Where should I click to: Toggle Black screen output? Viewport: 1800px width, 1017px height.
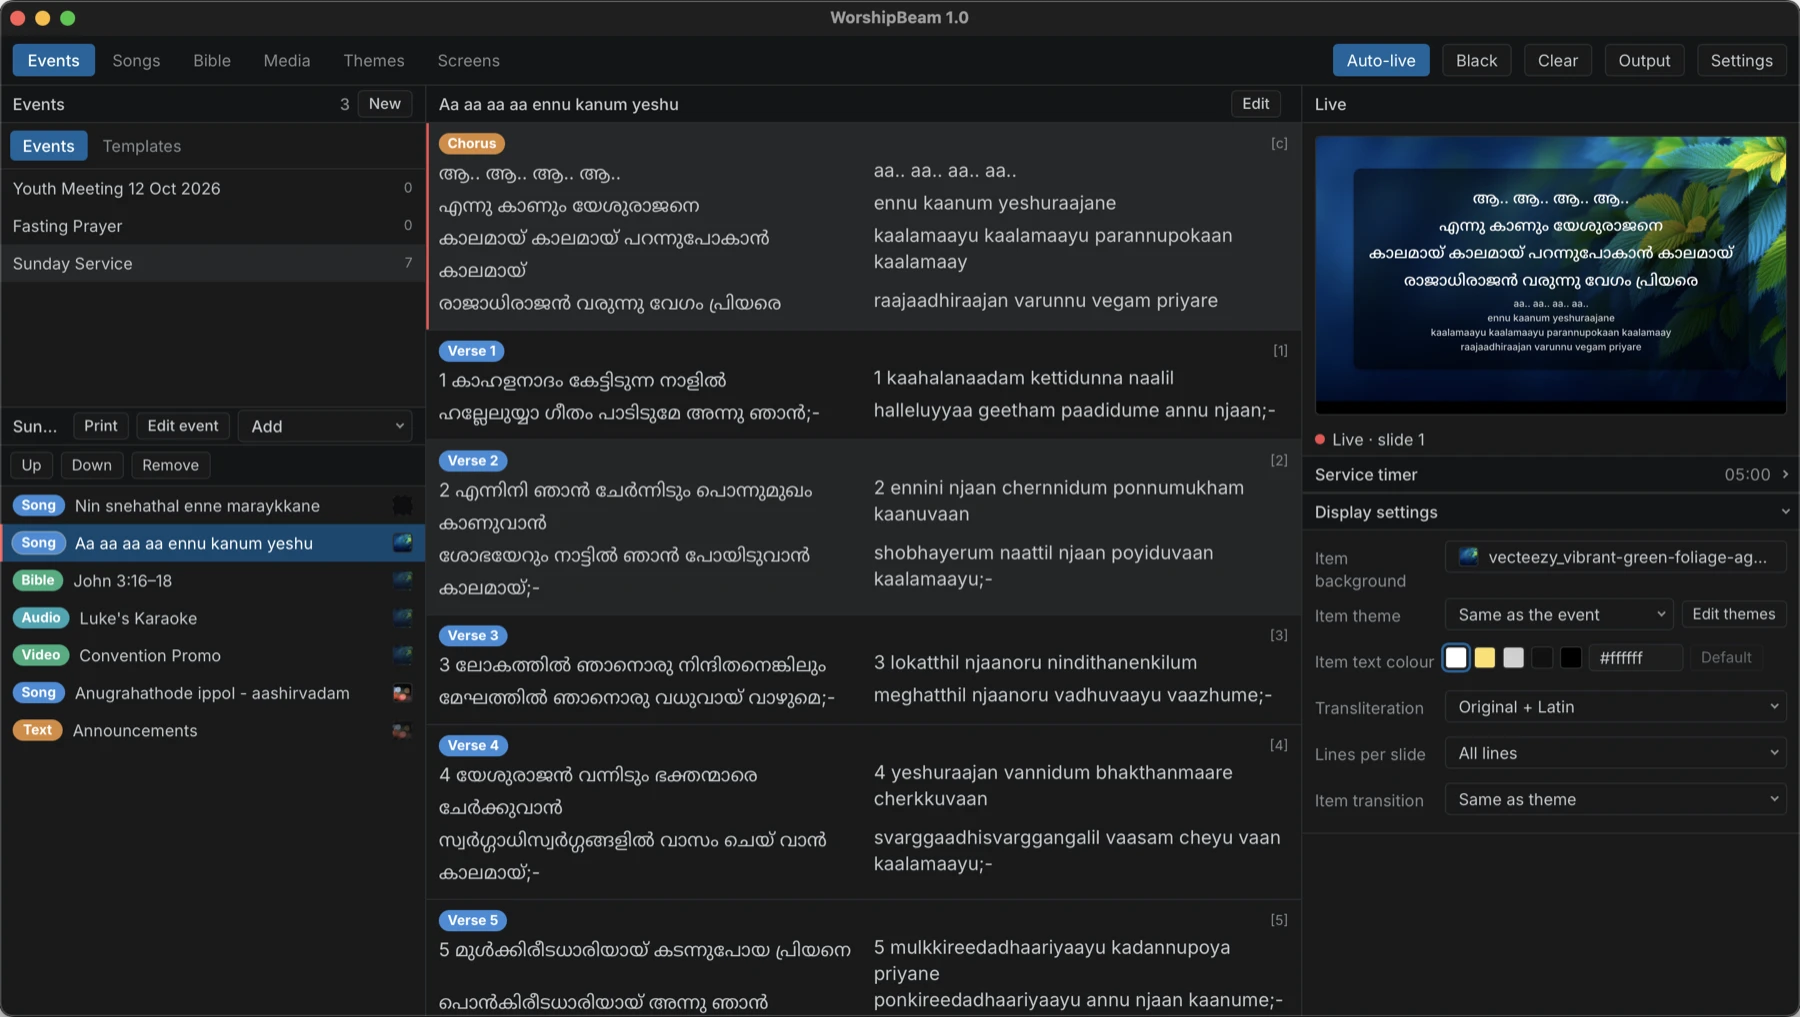point(1476,60)
